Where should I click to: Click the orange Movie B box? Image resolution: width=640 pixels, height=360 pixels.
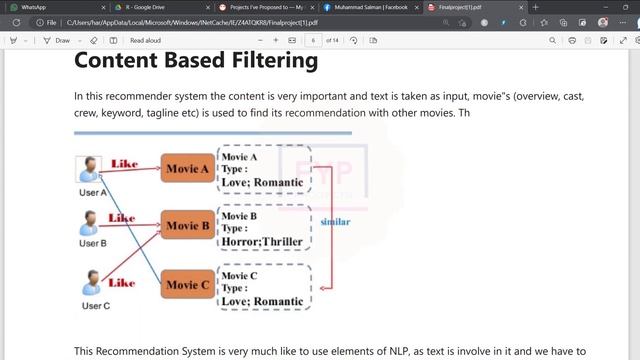(188, 225)
